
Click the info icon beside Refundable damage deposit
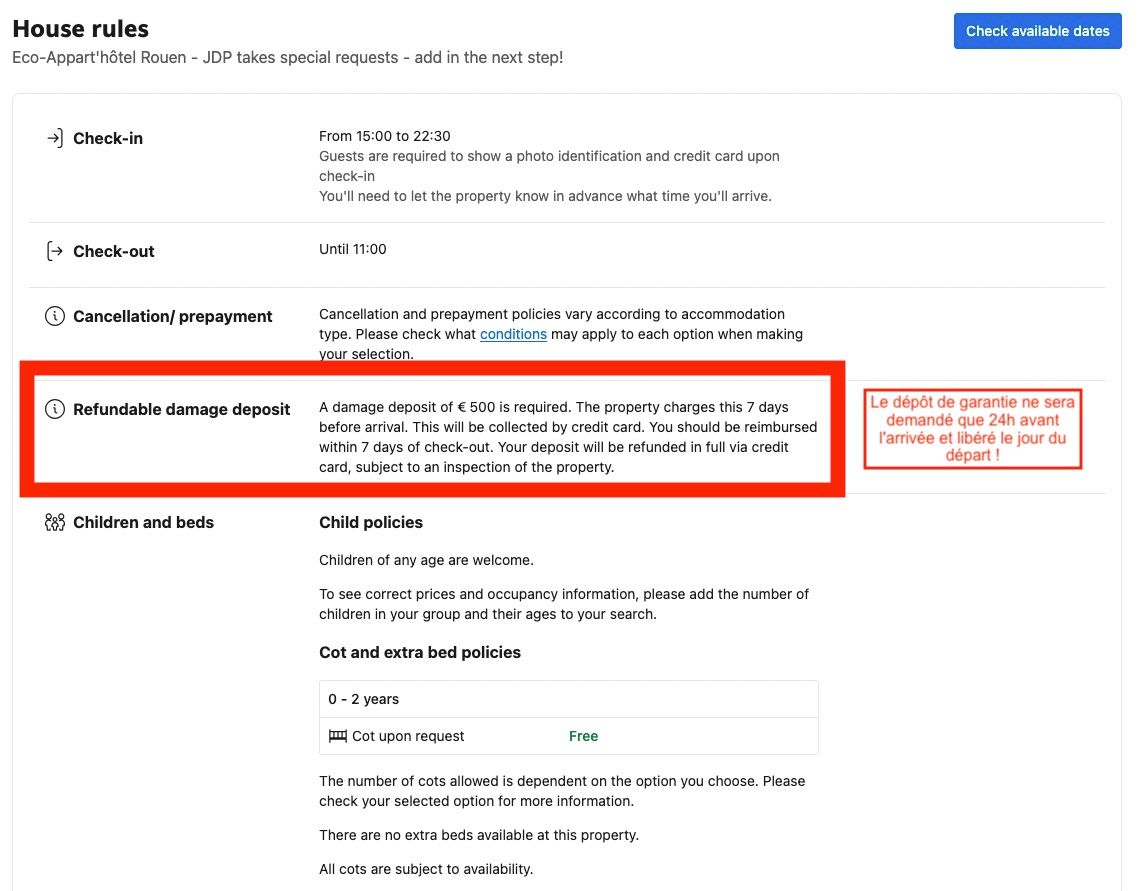click(55, 409)
